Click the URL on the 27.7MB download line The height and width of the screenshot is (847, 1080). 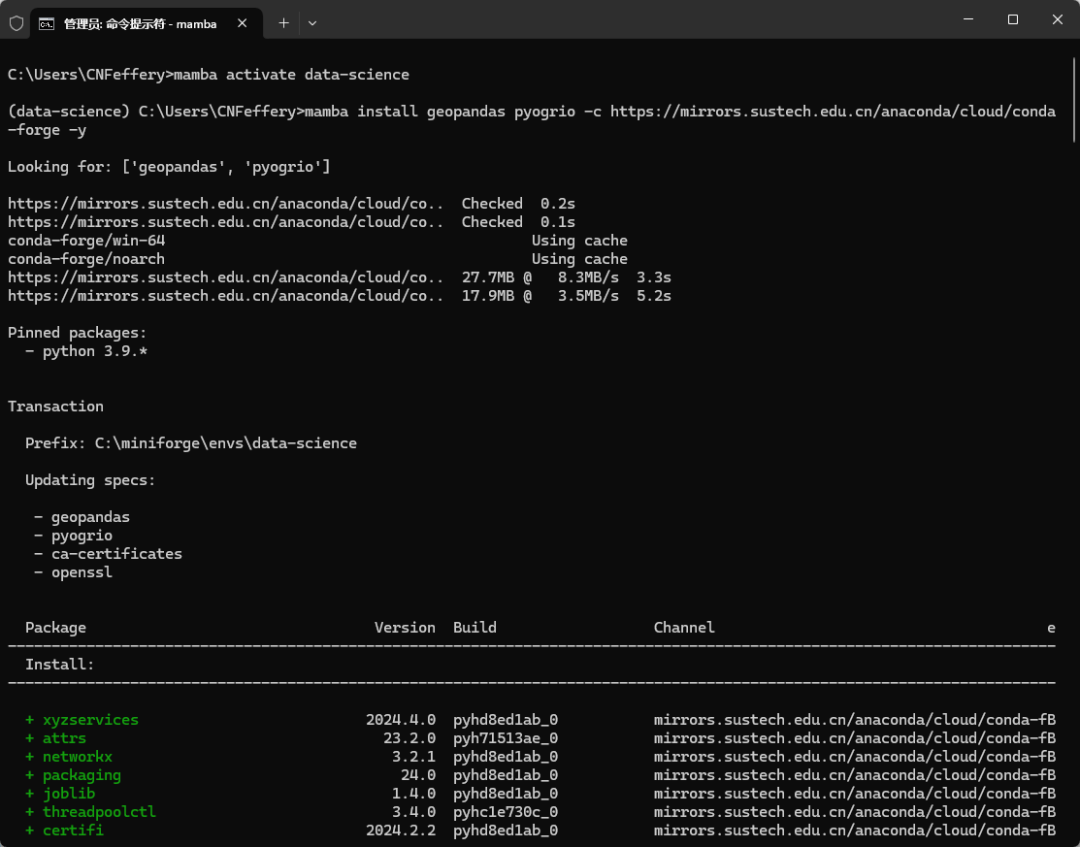tap(225, 277)
